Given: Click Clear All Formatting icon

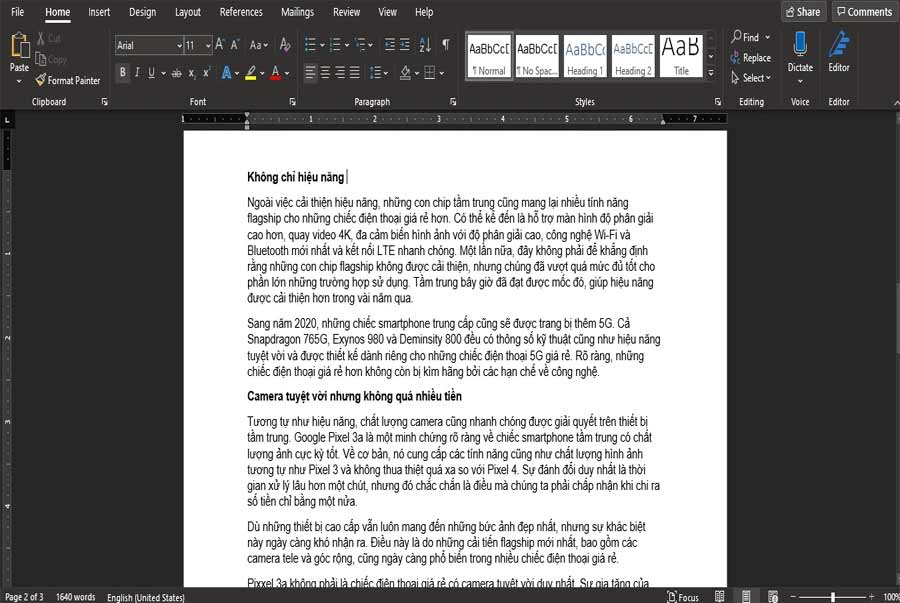Looking at the screenshot, I should (285, 45).
